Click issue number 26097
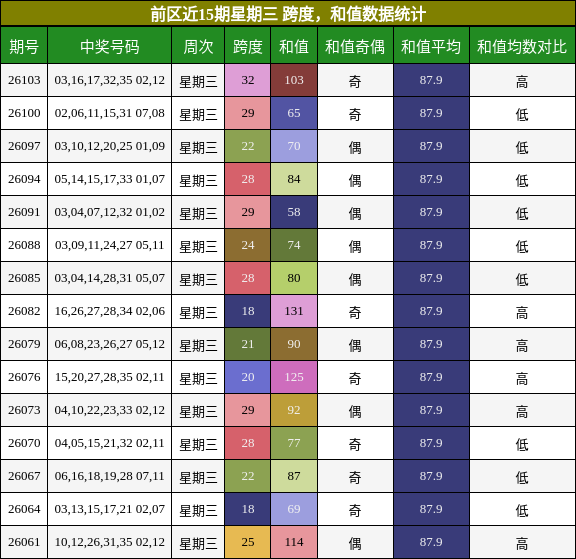 24,146
